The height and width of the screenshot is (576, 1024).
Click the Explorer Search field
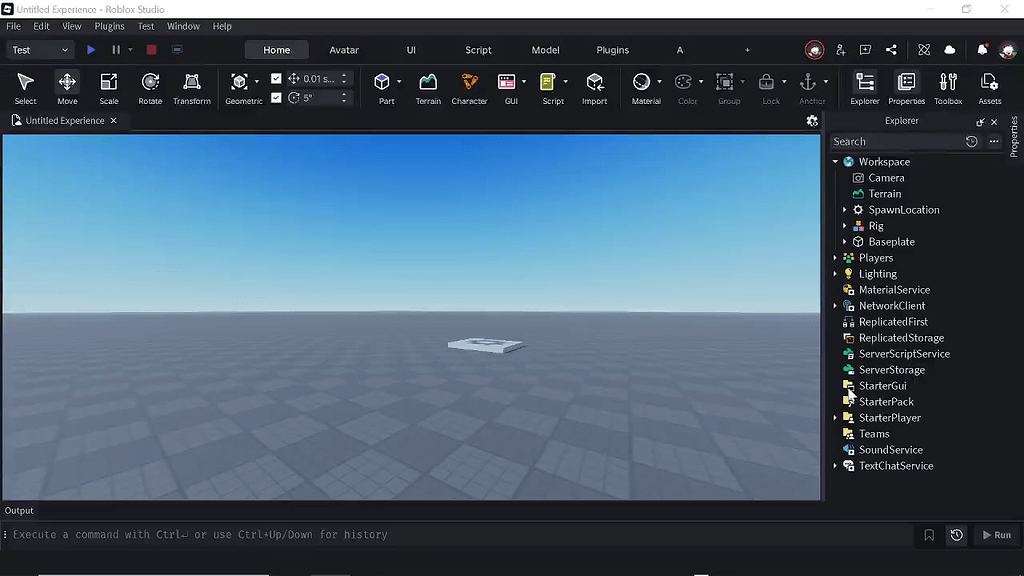tap(896, 142)
